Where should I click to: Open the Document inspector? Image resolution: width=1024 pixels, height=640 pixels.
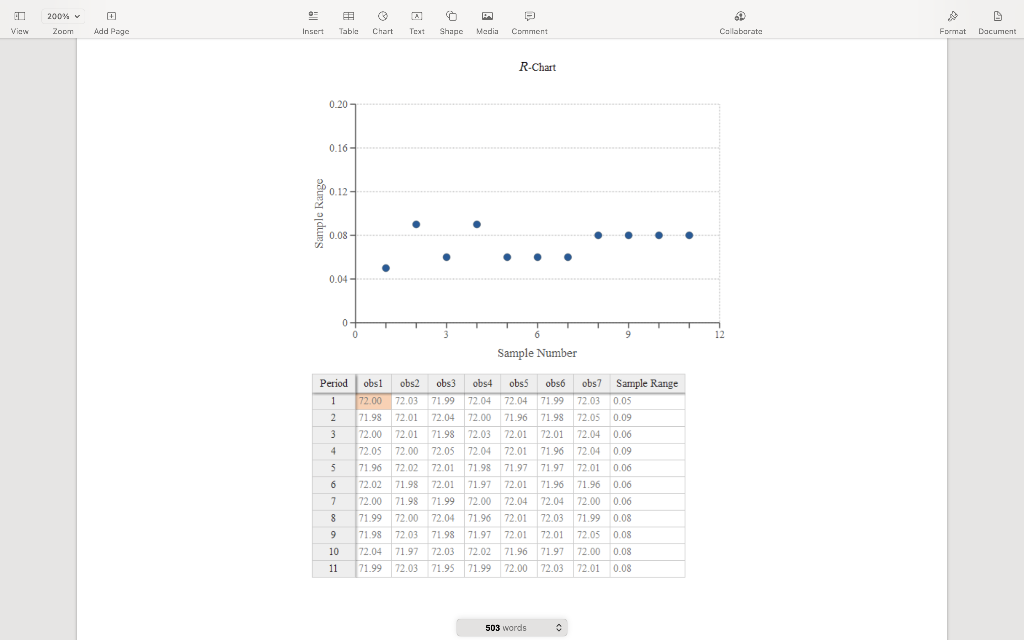pyautogui.click(x=997, y=16)
